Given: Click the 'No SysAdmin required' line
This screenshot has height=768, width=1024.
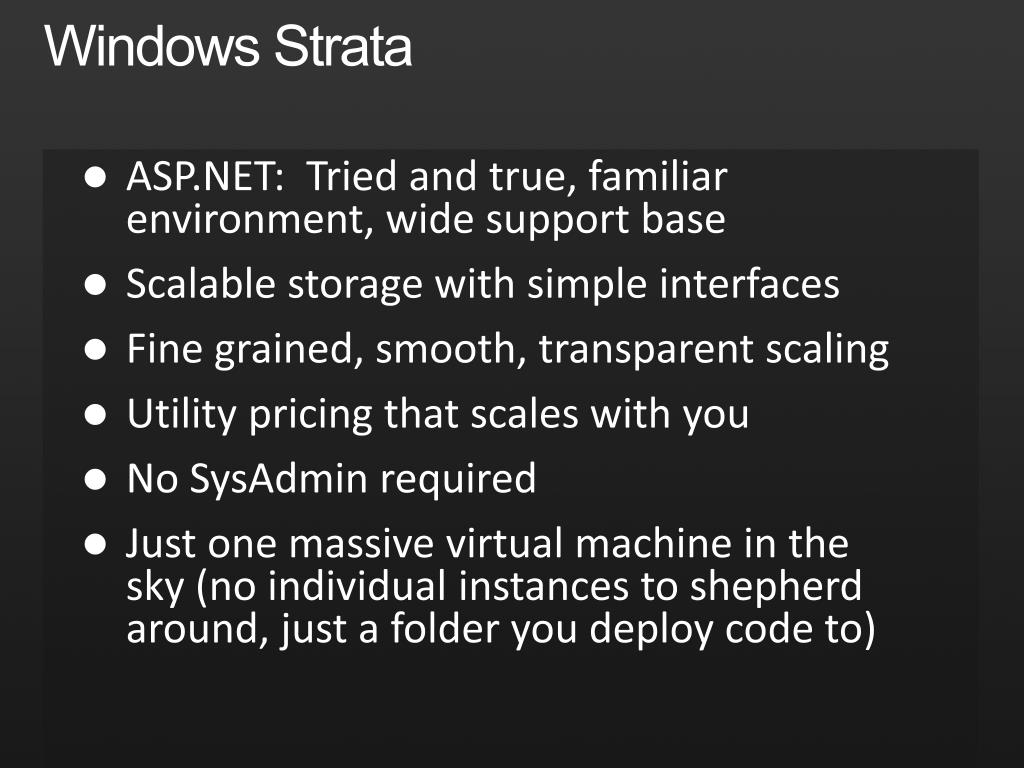Looking at the screenshot, I should click(331, 479).
